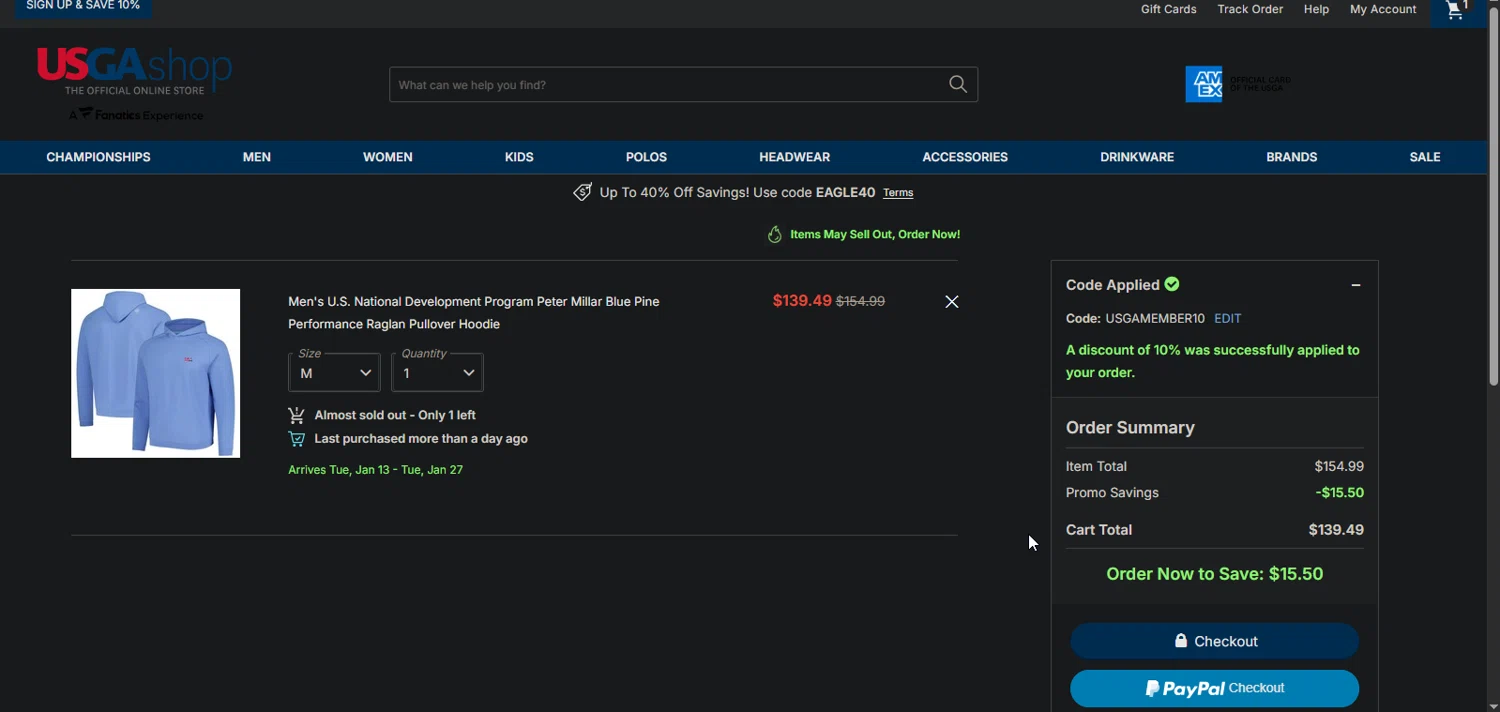Click the Checkout button
Viewport: 1500px width, 712px height.
[1215, 641]
